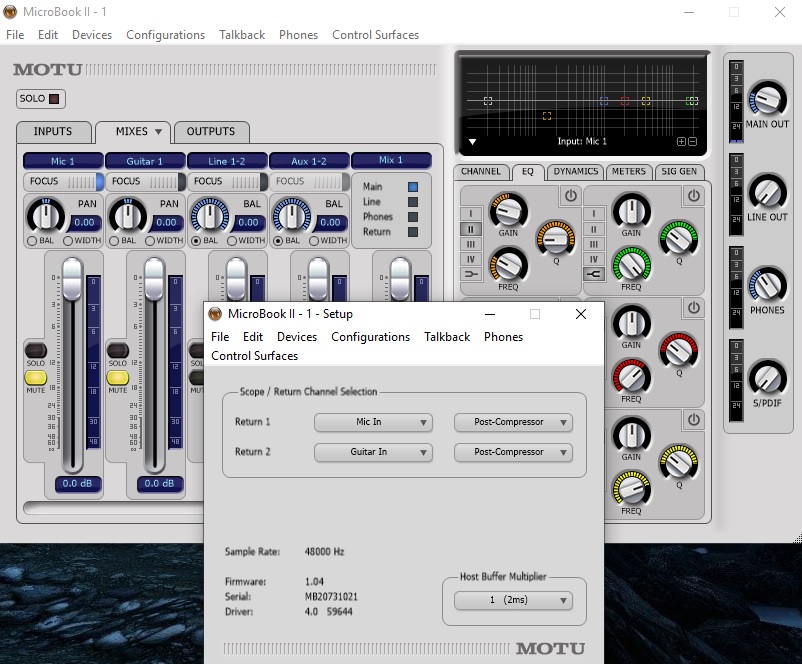Mute the Mic 1 channel
This screenshot has width=802, height=664.
pos(36,378)
